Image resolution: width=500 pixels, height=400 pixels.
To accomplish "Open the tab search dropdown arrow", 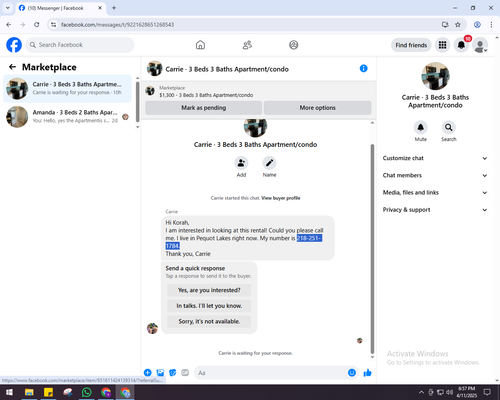I will 8,8.
